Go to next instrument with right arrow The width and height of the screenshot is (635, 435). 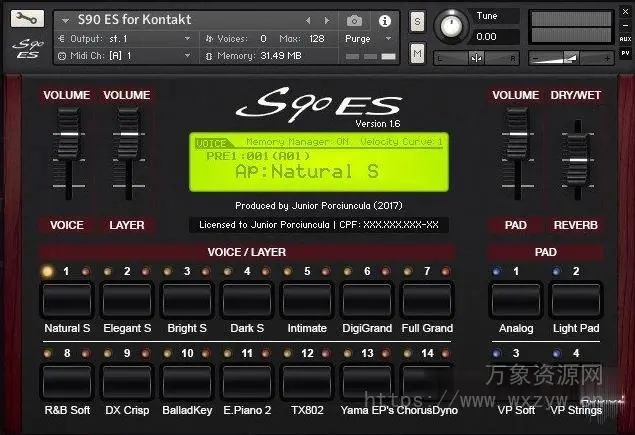pos(327,20)
